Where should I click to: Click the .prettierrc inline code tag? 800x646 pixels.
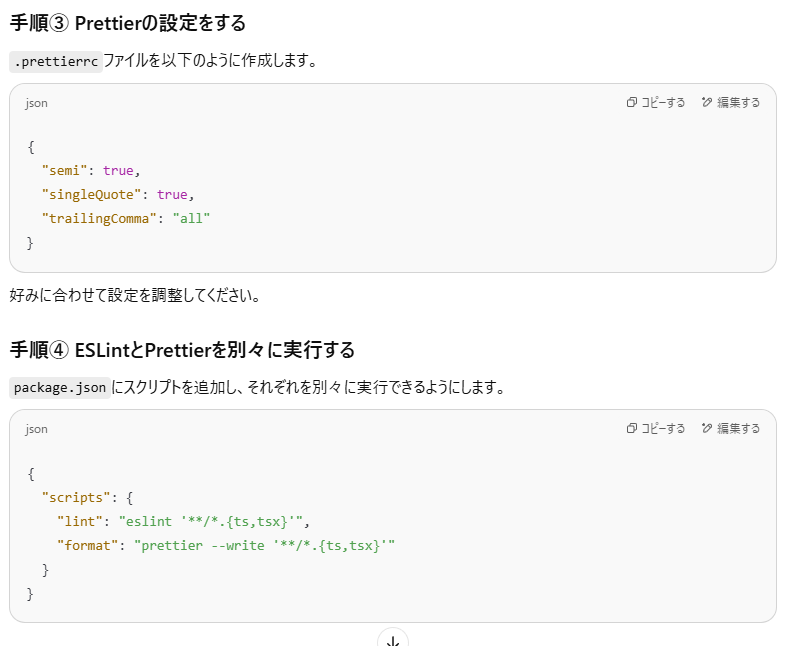tap(56, 61)
